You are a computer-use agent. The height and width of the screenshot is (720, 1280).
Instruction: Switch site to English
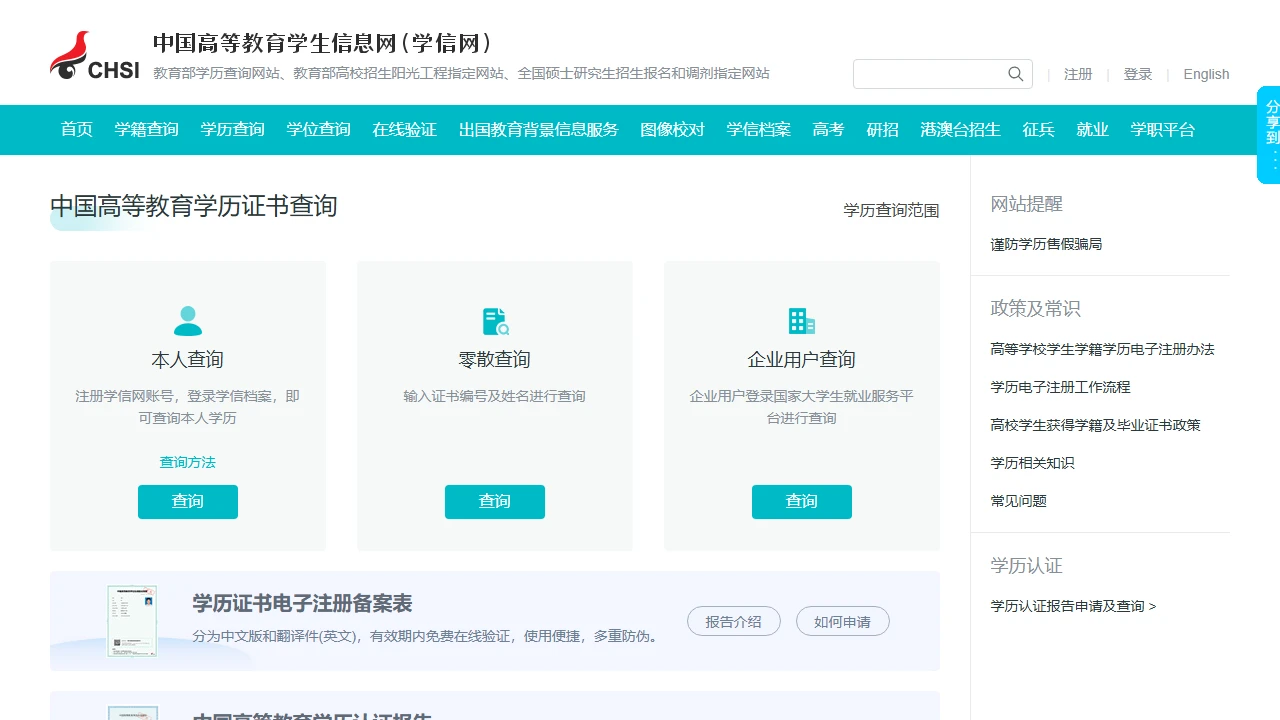click(1206, 74)
